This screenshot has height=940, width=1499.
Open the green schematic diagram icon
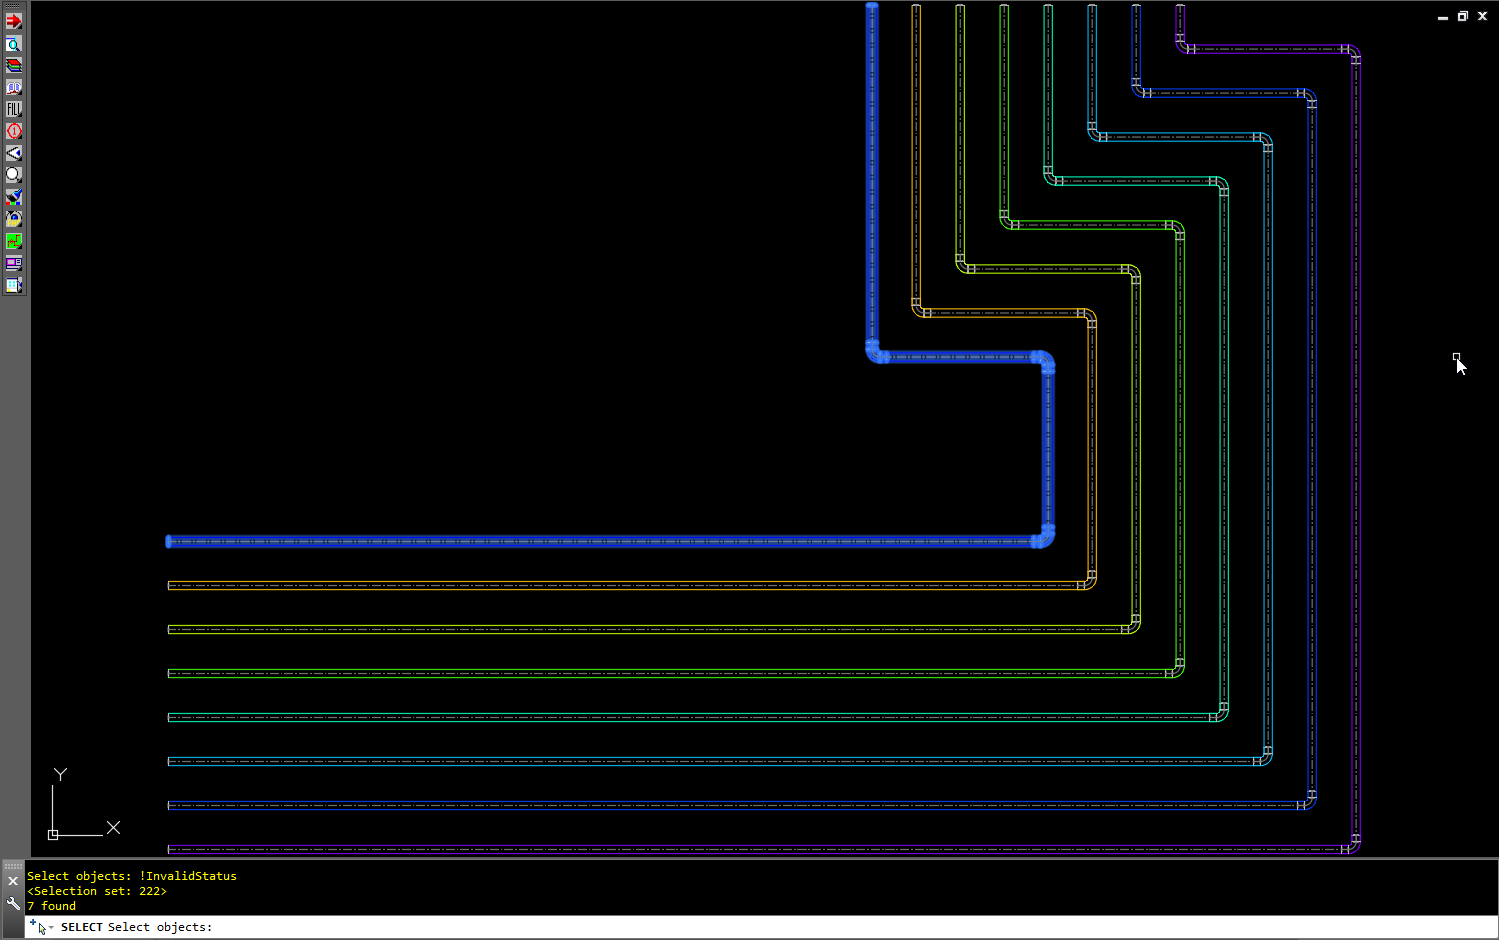14,241
